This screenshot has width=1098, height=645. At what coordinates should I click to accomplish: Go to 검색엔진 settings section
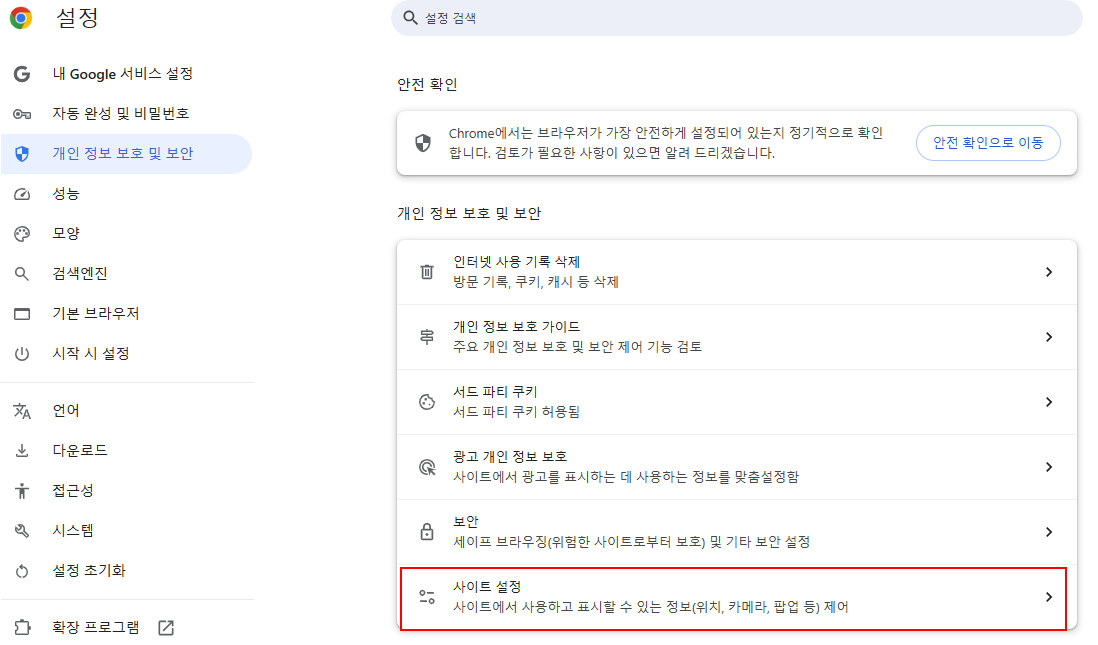pos(80,274)
